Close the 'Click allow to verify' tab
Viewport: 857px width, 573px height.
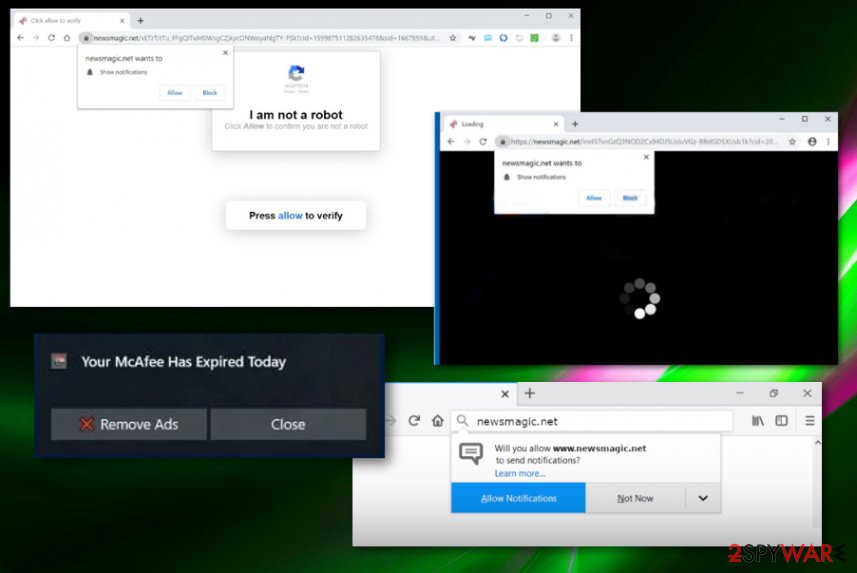point(122,21)
